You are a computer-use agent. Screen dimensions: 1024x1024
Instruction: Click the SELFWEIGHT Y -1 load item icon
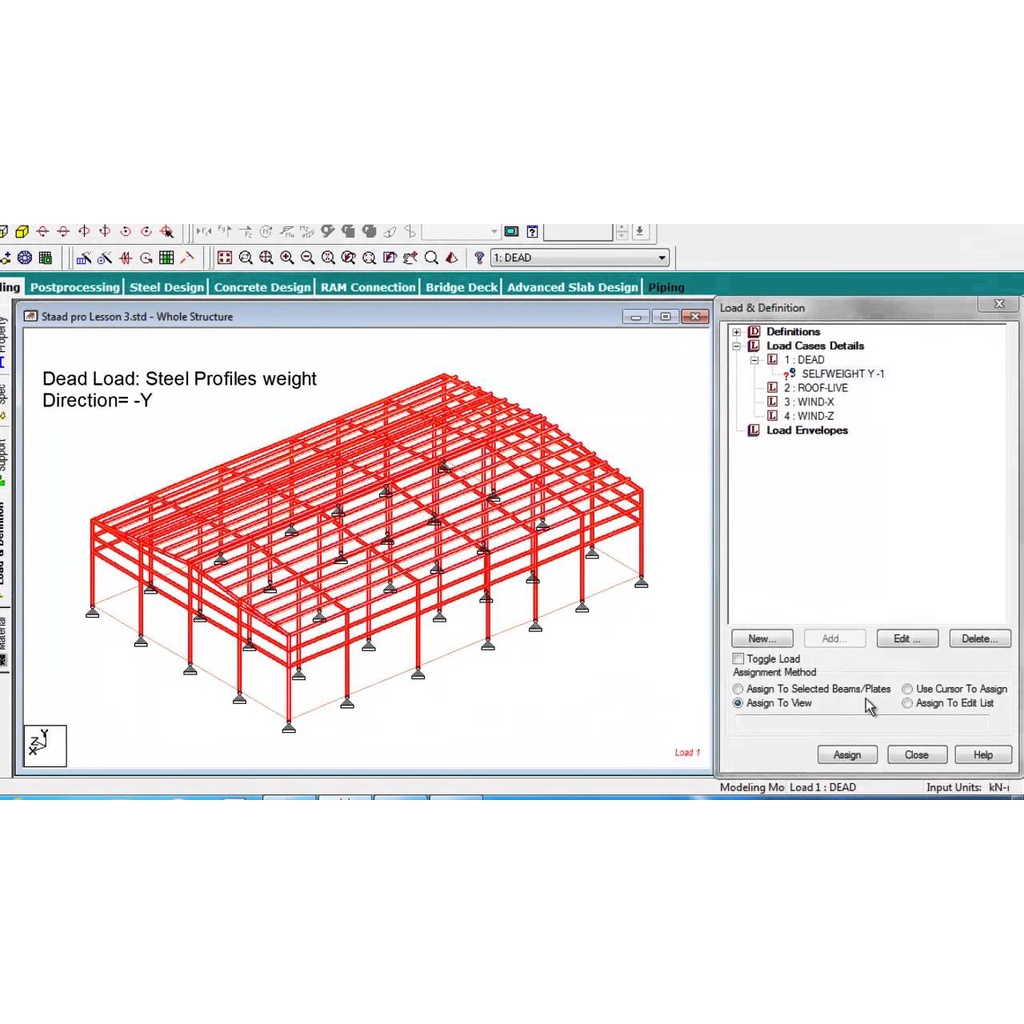click(790, 374)
